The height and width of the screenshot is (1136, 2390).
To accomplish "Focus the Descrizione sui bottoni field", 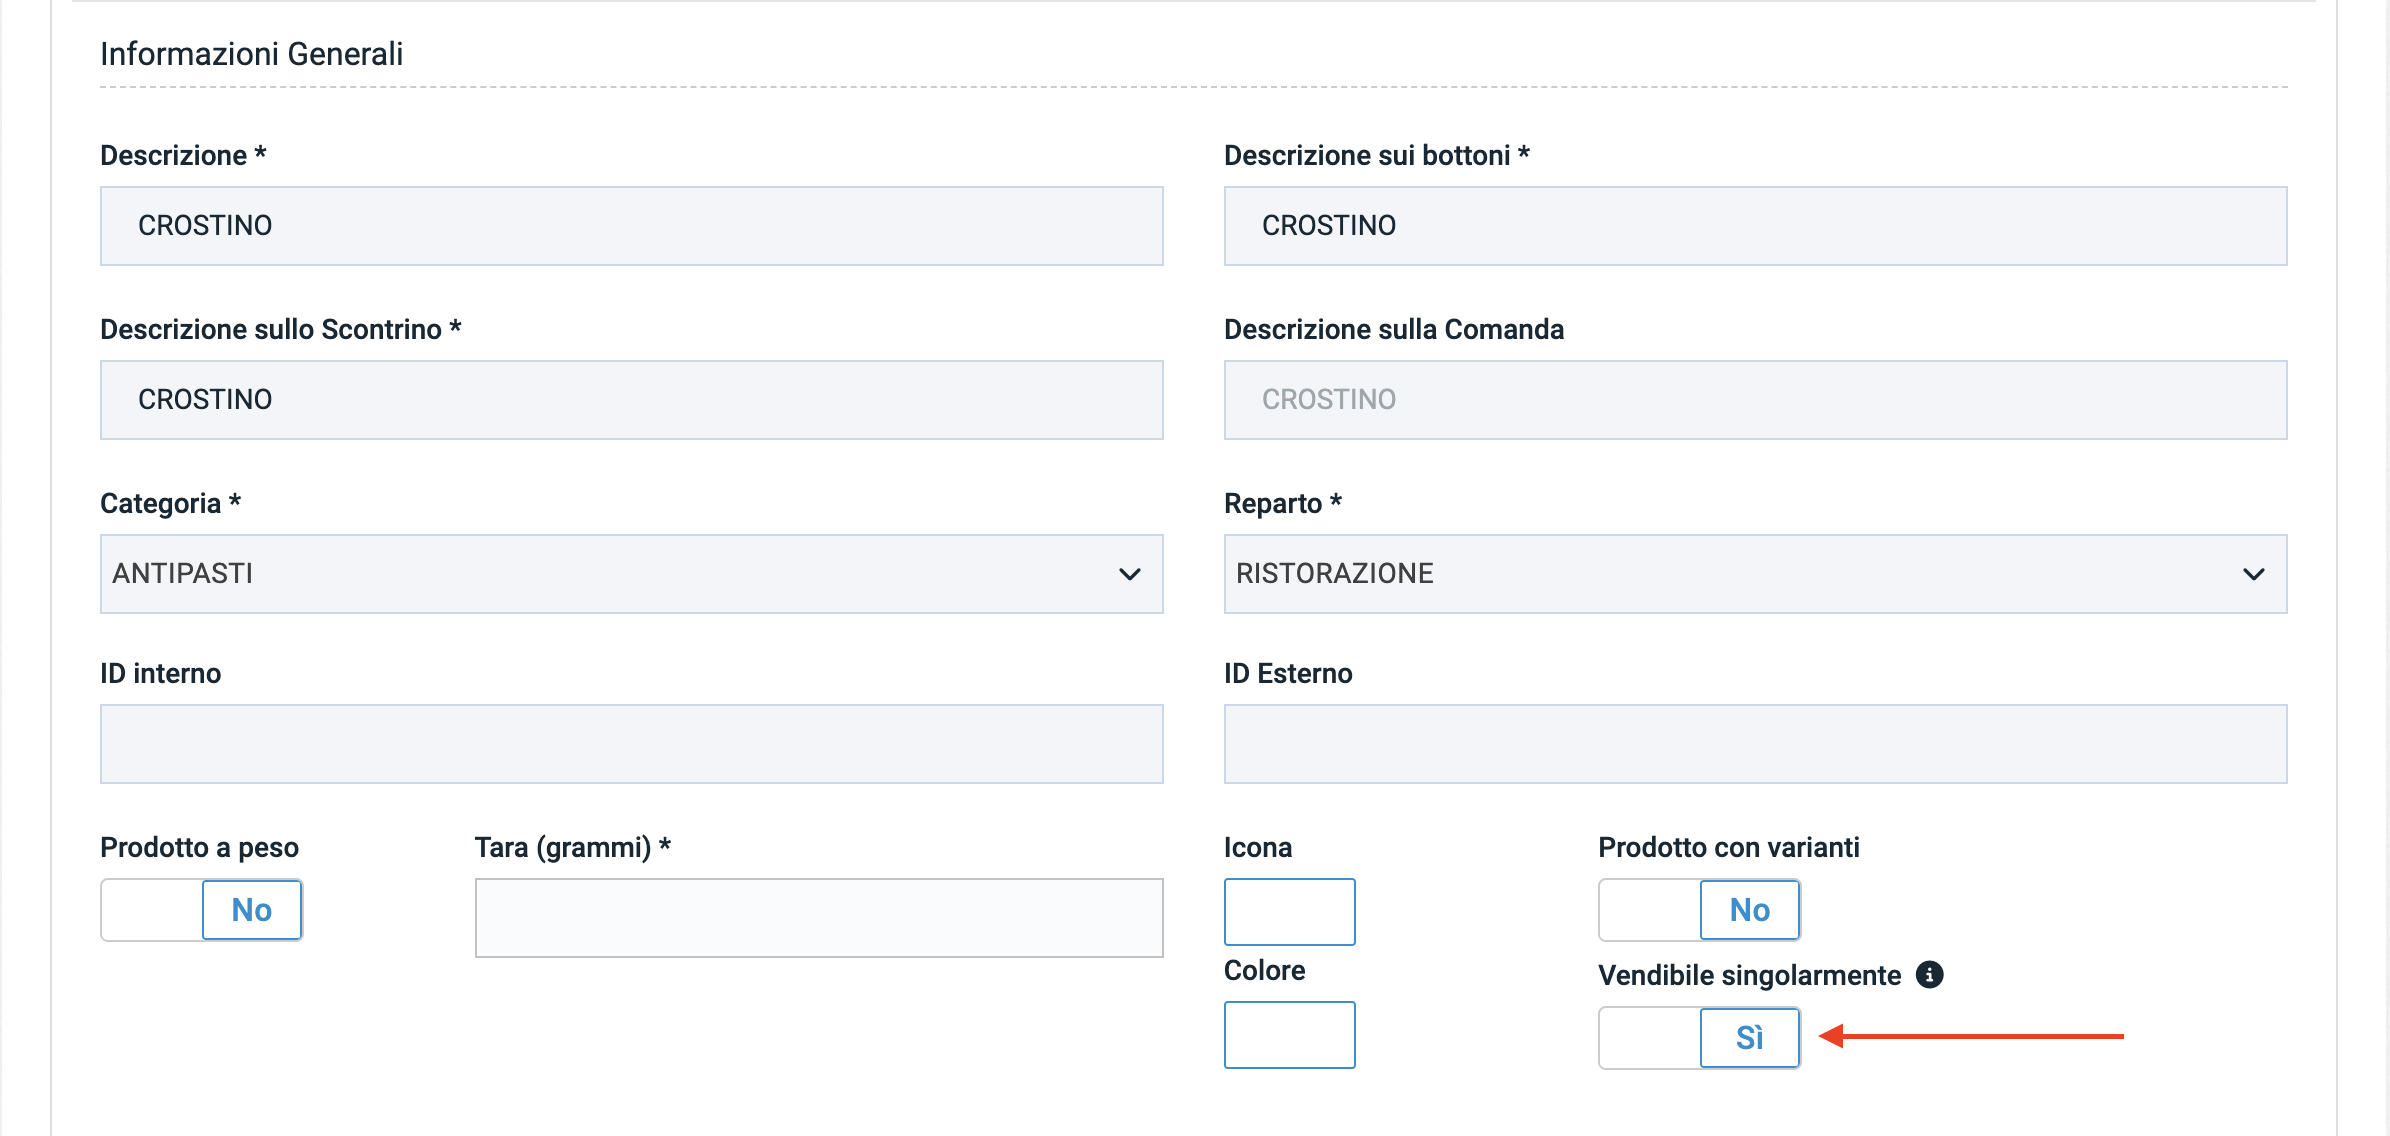I will [x=1755, y=226].
